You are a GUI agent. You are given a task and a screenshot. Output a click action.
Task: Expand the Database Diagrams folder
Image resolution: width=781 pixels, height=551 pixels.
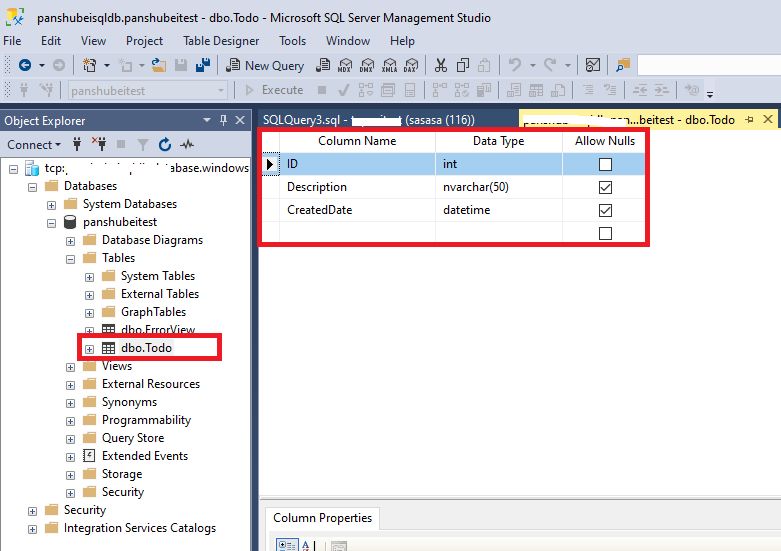pyautogui.click(x=70, y=241)
